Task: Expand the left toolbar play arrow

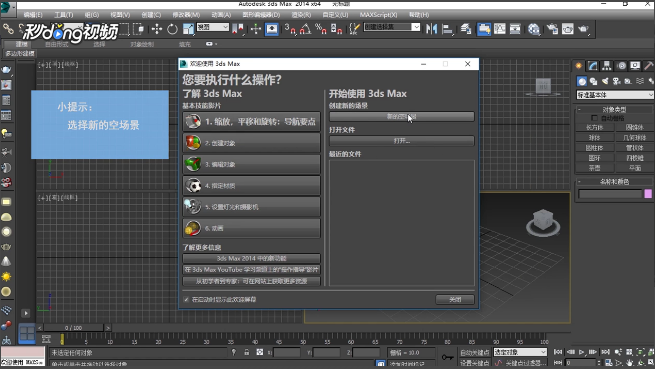Action: [25, 313]
